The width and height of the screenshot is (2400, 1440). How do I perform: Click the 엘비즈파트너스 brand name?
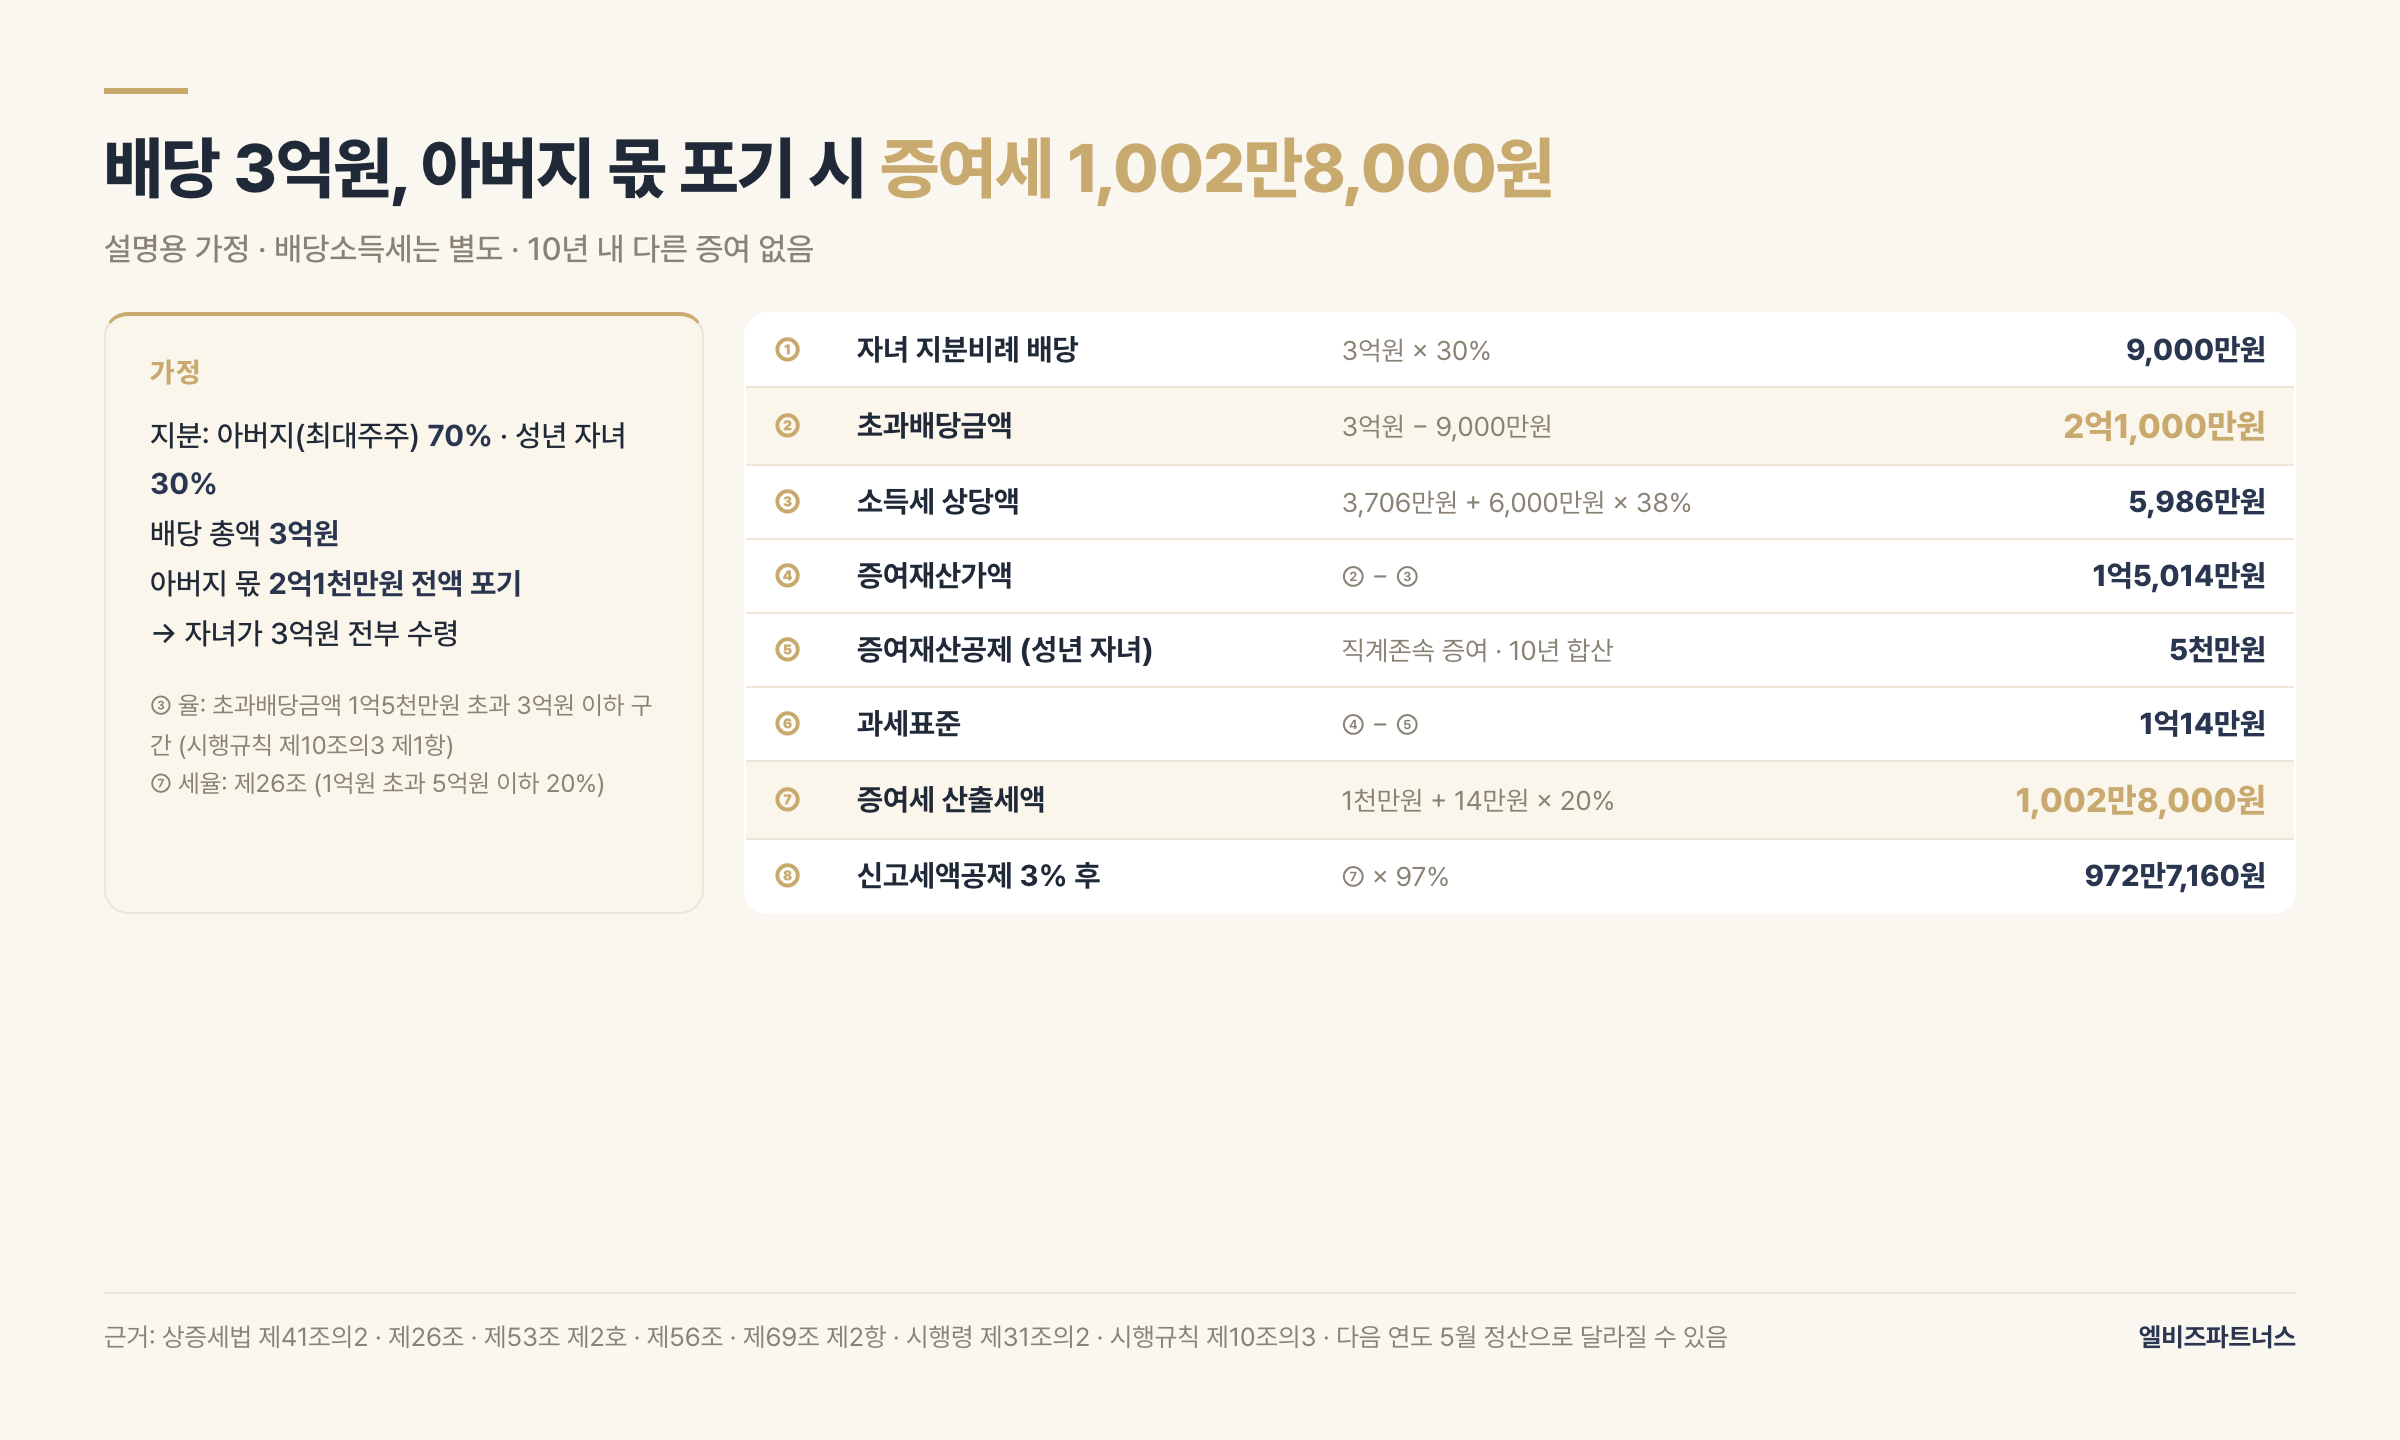tap(2217, 1337)
